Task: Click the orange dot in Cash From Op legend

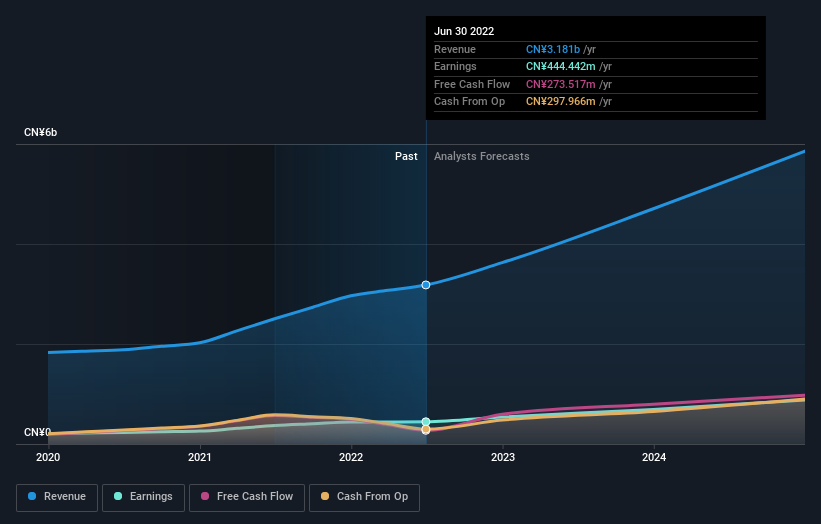Action: [325, 496]
